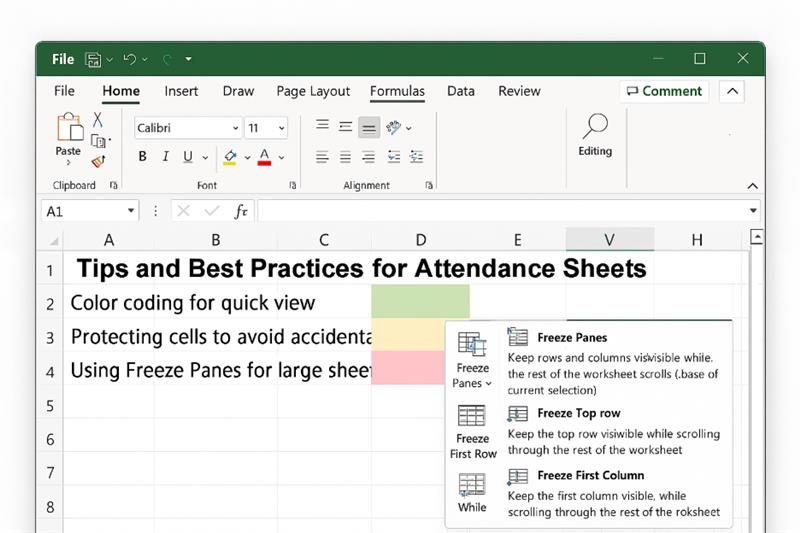
Task: Open the Page Layout tab
Action: (313, 91)
